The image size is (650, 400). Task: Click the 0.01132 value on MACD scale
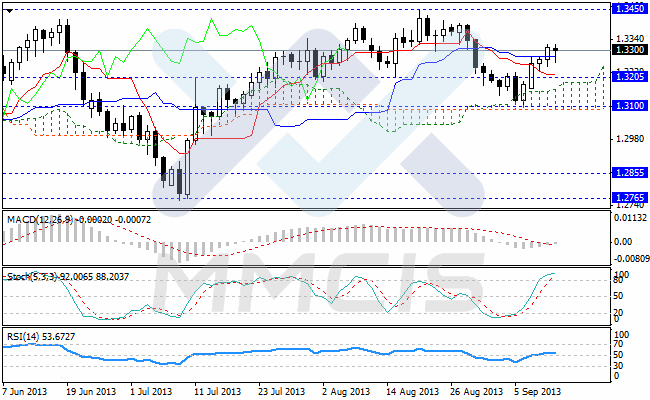pyautogui.click(x=629, y=216)
